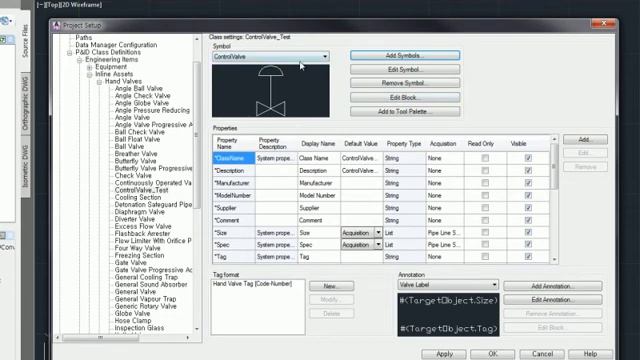Toggle Visible checkbox for ClassName row
The height and width of the screenshot is (360, 640).
tap(528, 158)
